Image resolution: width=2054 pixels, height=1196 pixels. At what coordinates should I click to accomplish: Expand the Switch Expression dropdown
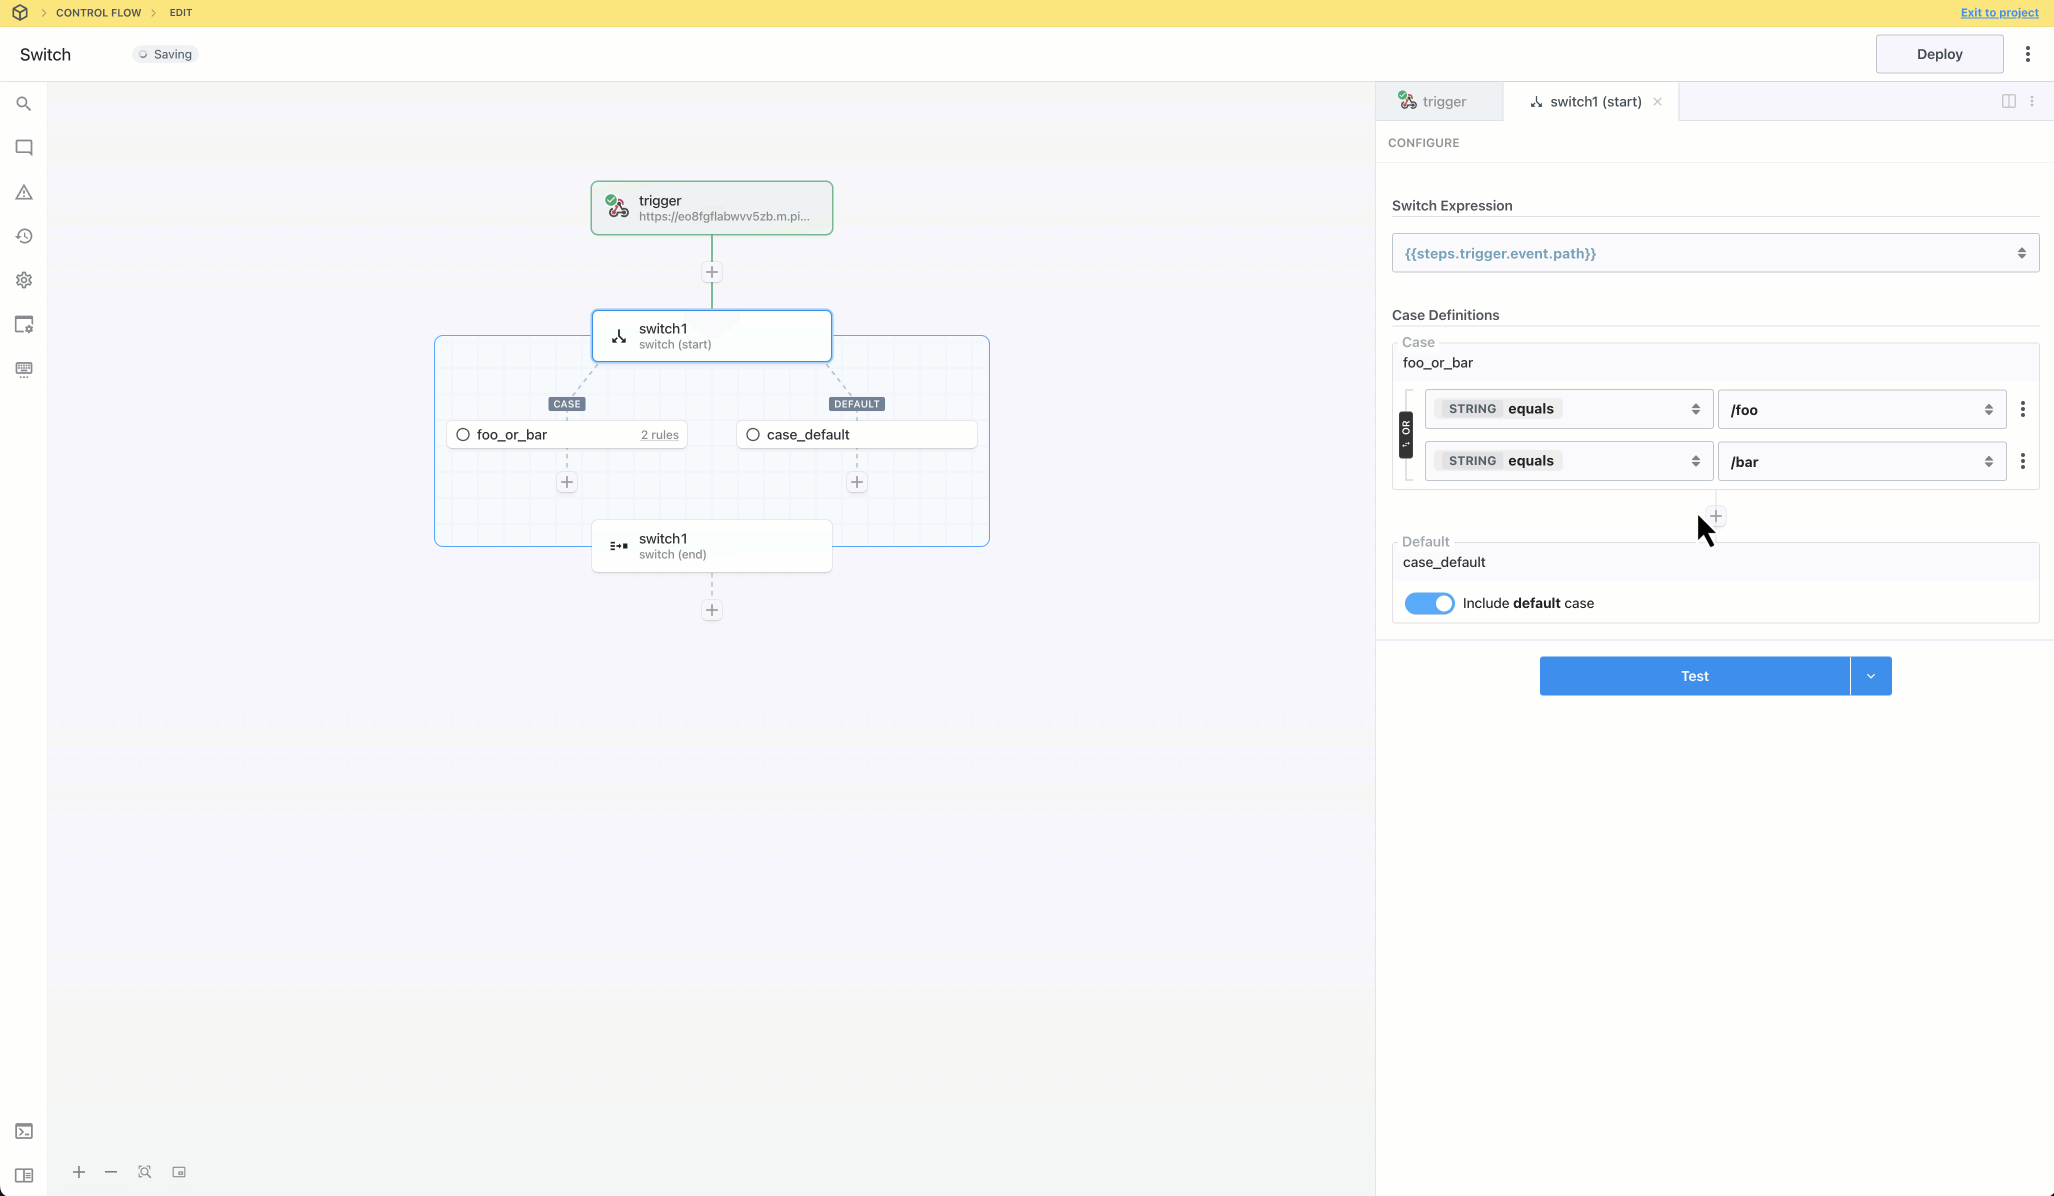click(x=2021, y=253)
